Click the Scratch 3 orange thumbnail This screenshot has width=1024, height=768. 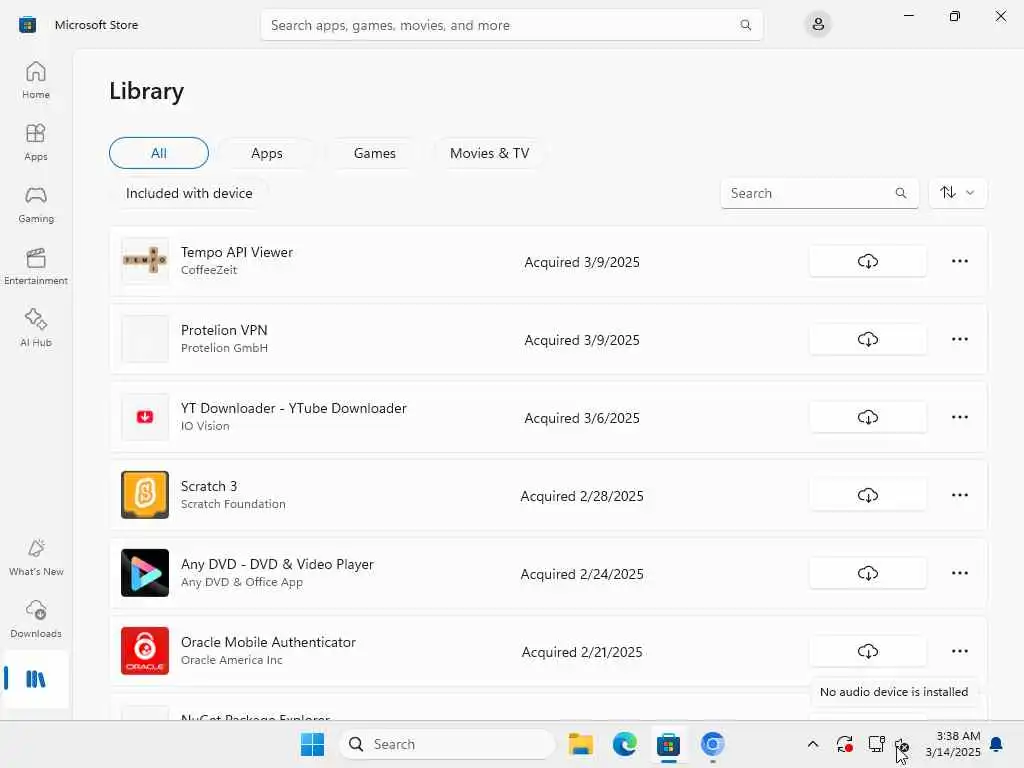pyautogui.click(x=145, y=494)
